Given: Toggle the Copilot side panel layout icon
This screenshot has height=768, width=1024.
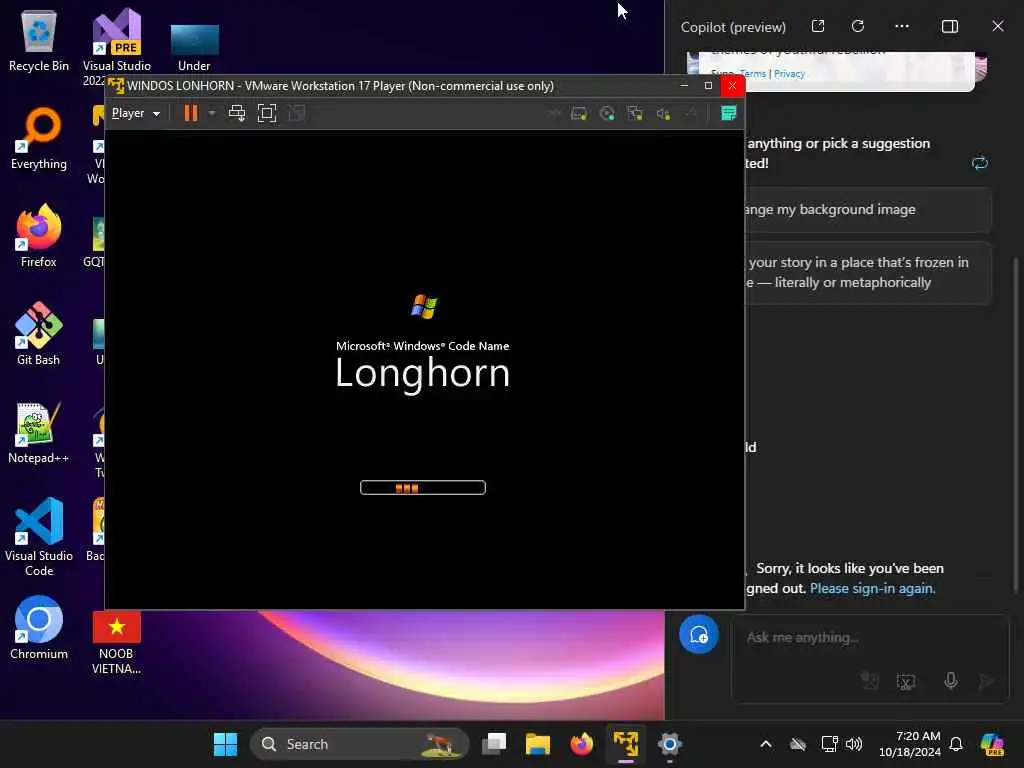Looking at the screenshot, I should [950, 26].
